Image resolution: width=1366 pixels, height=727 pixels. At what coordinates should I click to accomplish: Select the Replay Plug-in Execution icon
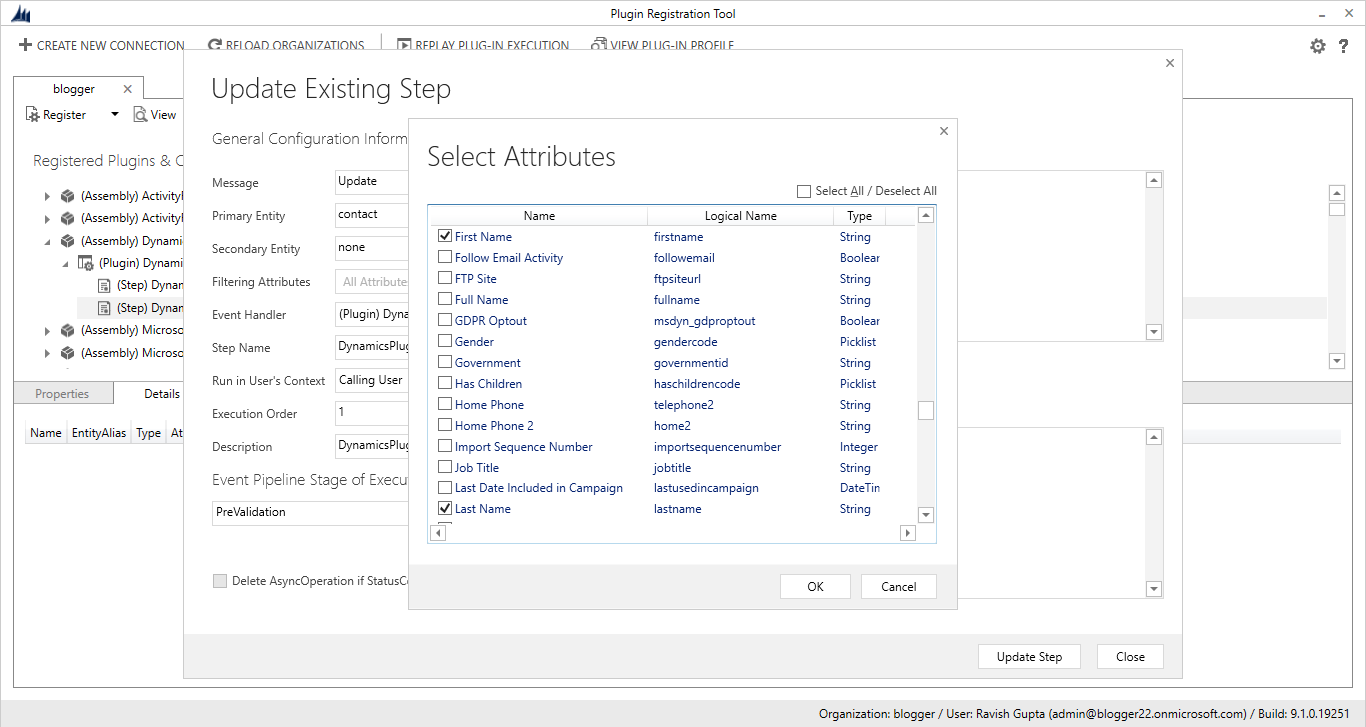coord(403,45)
